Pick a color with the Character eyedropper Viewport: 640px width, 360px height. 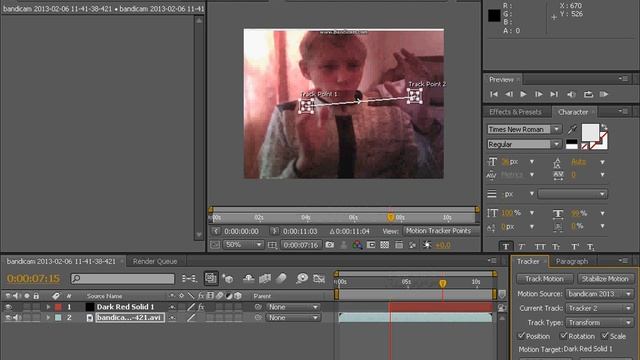tap(572, 129)
